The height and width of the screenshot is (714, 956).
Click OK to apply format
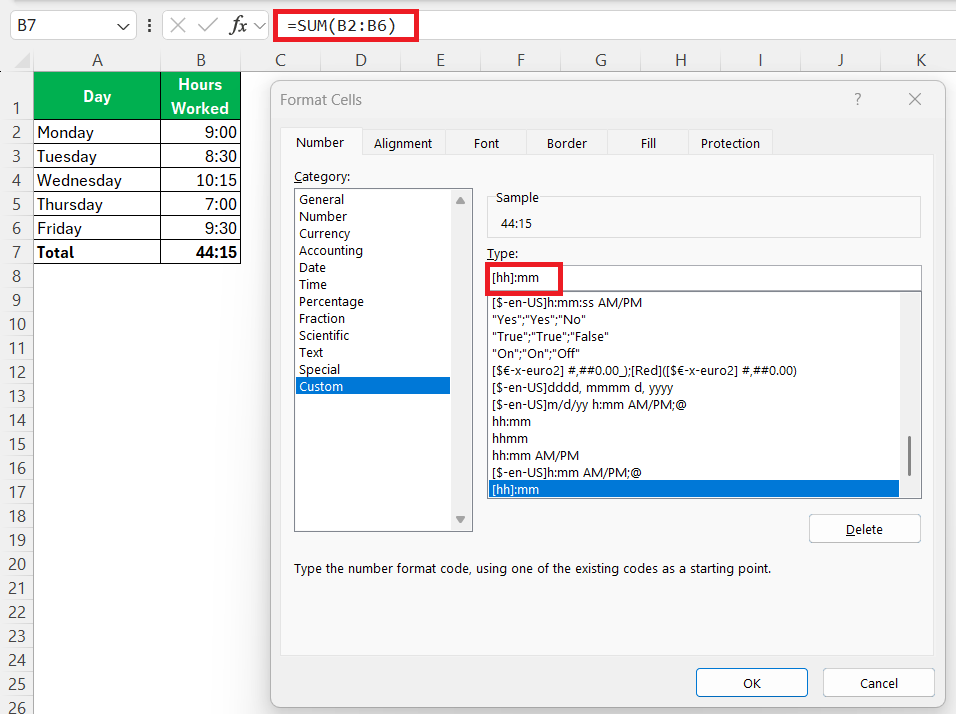[x=752, y=683]
